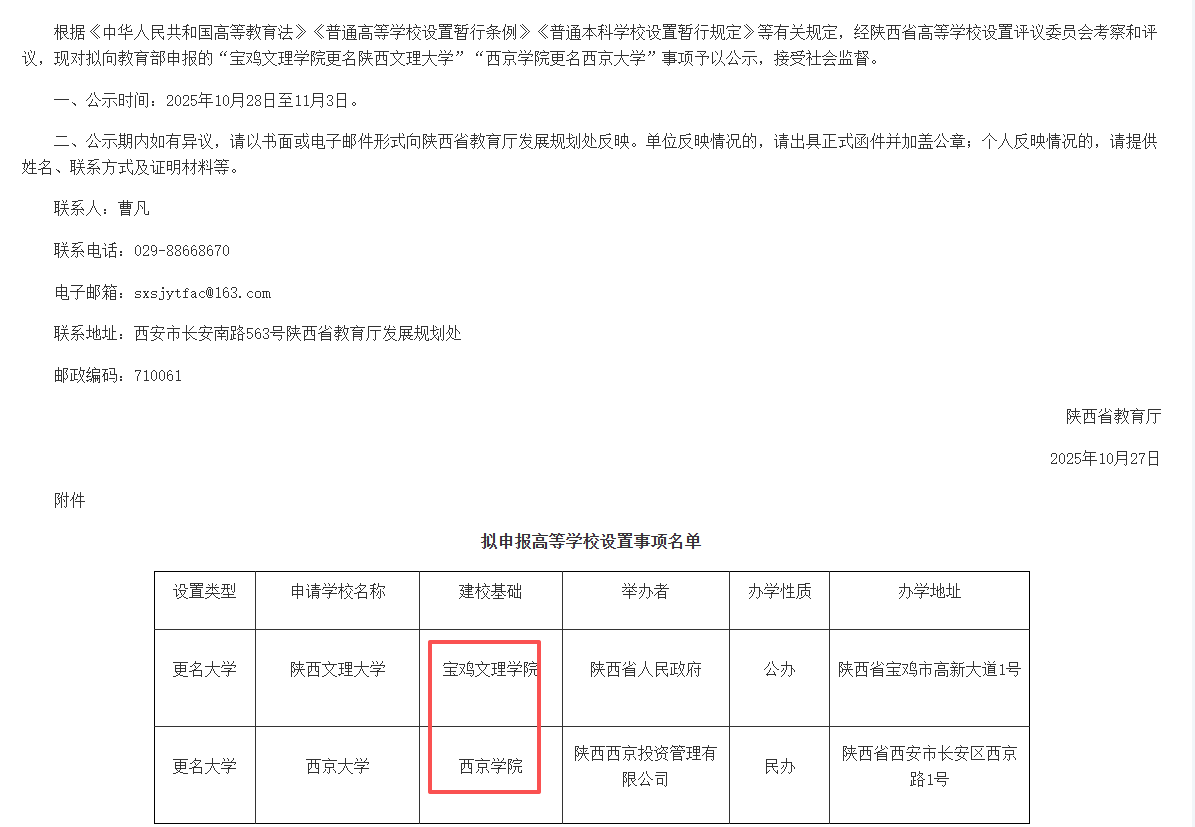Click the table title 拟申报高等学校设置事项名单
This screenshot has width=1195, height=827.
pyautogui.click(x=591, y=541)
